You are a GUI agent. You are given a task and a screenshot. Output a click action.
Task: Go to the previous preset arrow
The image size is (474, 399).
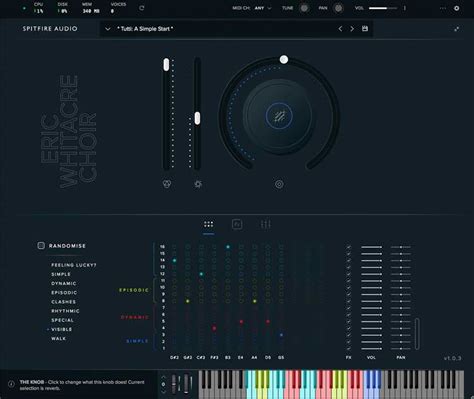340,29
